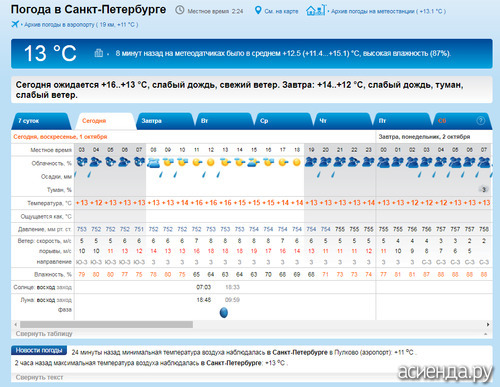Click the right arrow of the table scrollbar
Image resolution: width=500 pixels, height=387 pixels.
pos(488,324)
